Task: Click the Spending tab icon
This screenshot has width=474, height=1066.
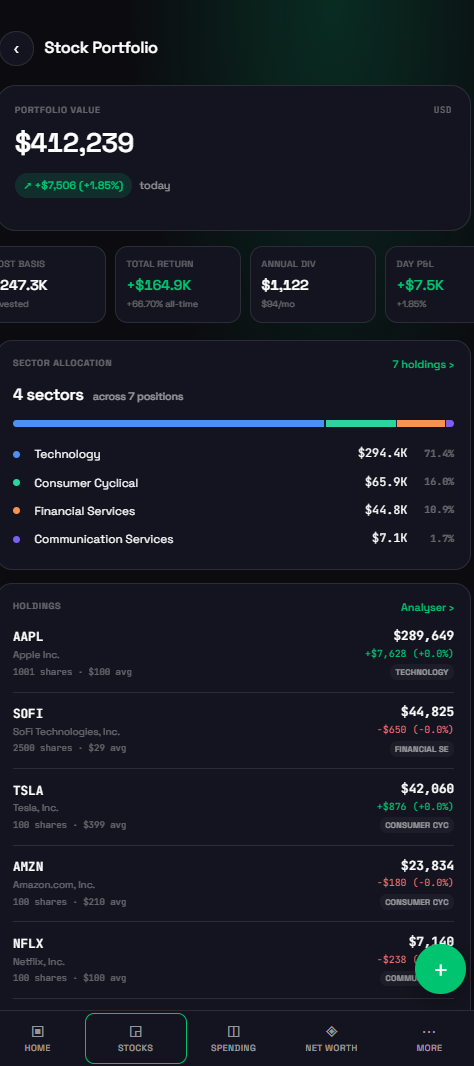Action: pyautogui.click(x=233, y=1031)
